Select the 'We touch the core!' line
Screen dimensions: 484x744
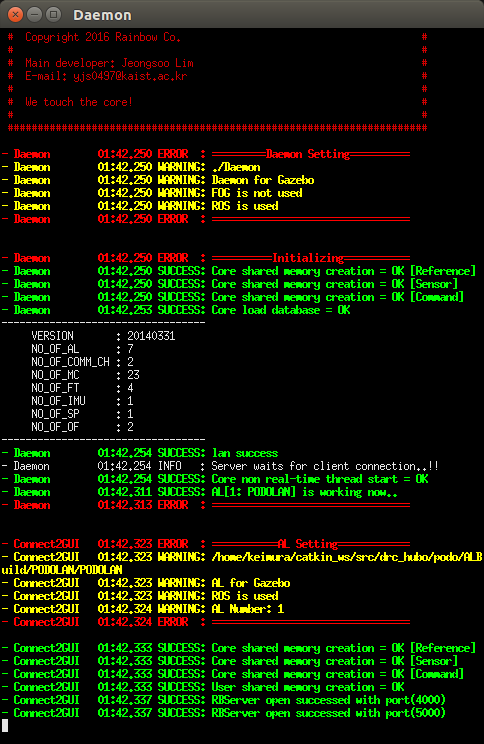79,102
